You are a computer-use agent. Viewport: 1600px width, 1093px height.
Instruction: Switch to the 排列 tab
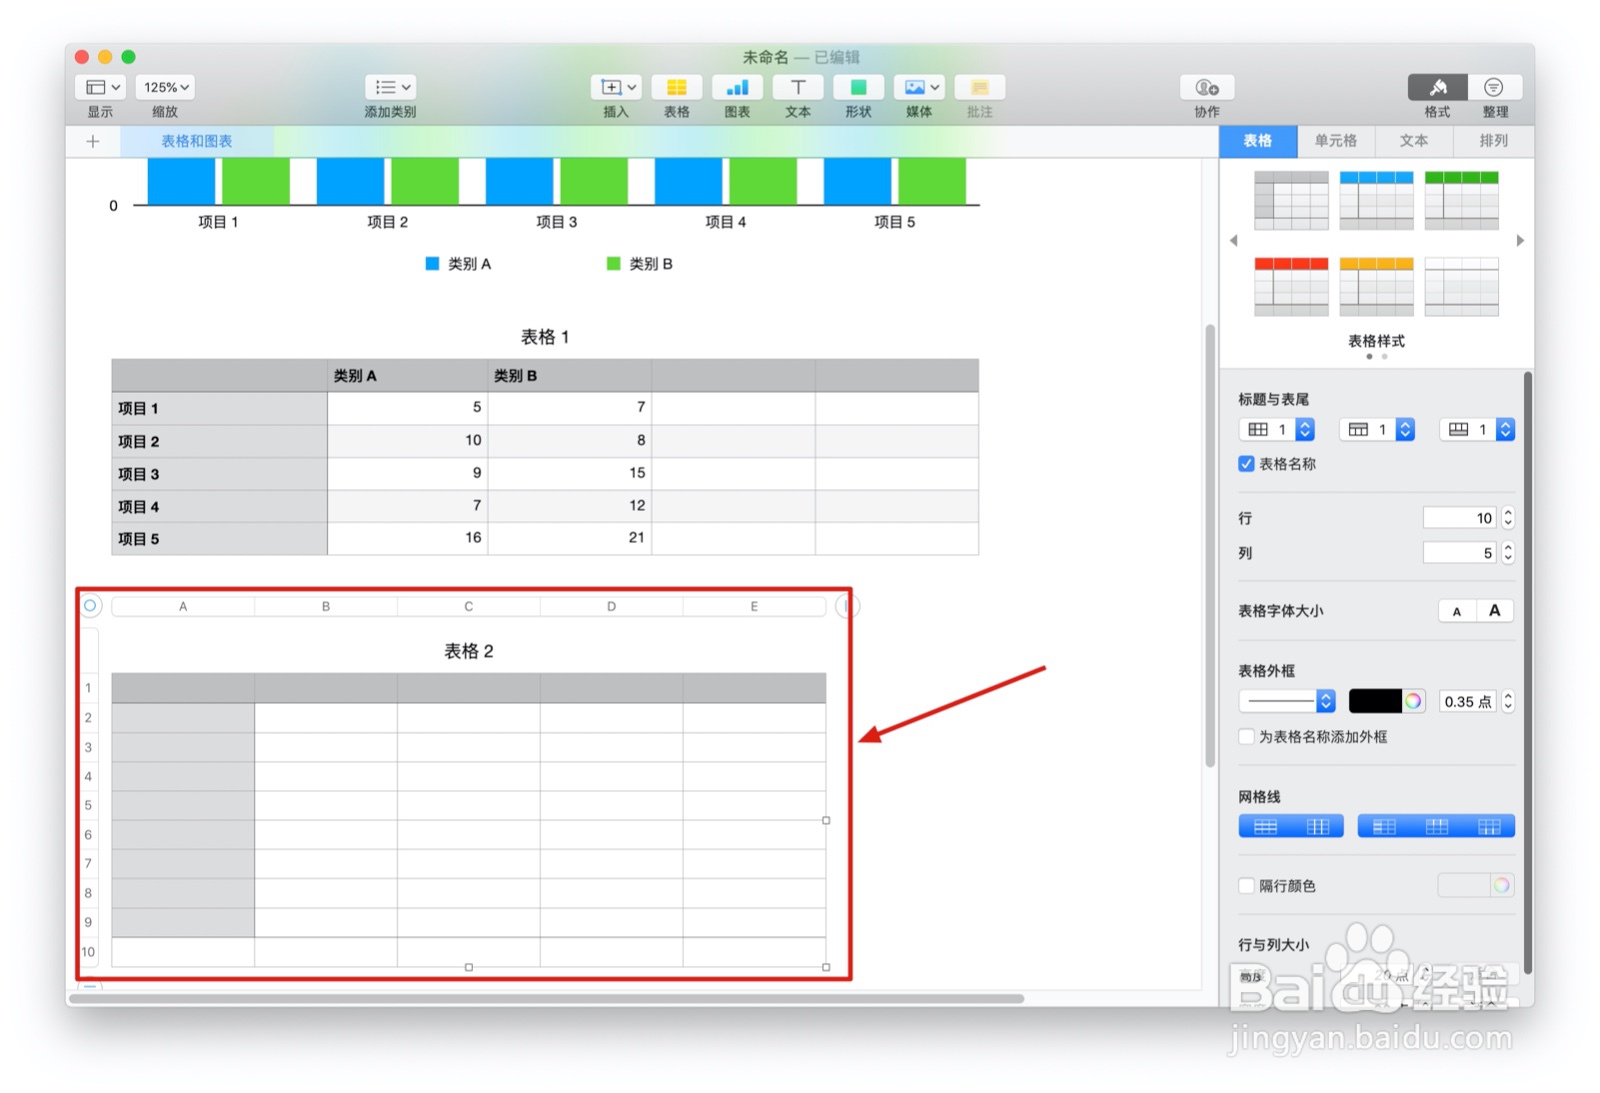point(1492,141)
